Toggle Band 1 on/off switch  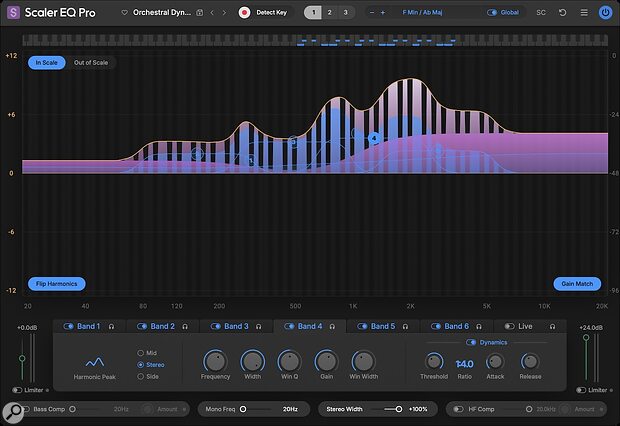tap(68, 326)
